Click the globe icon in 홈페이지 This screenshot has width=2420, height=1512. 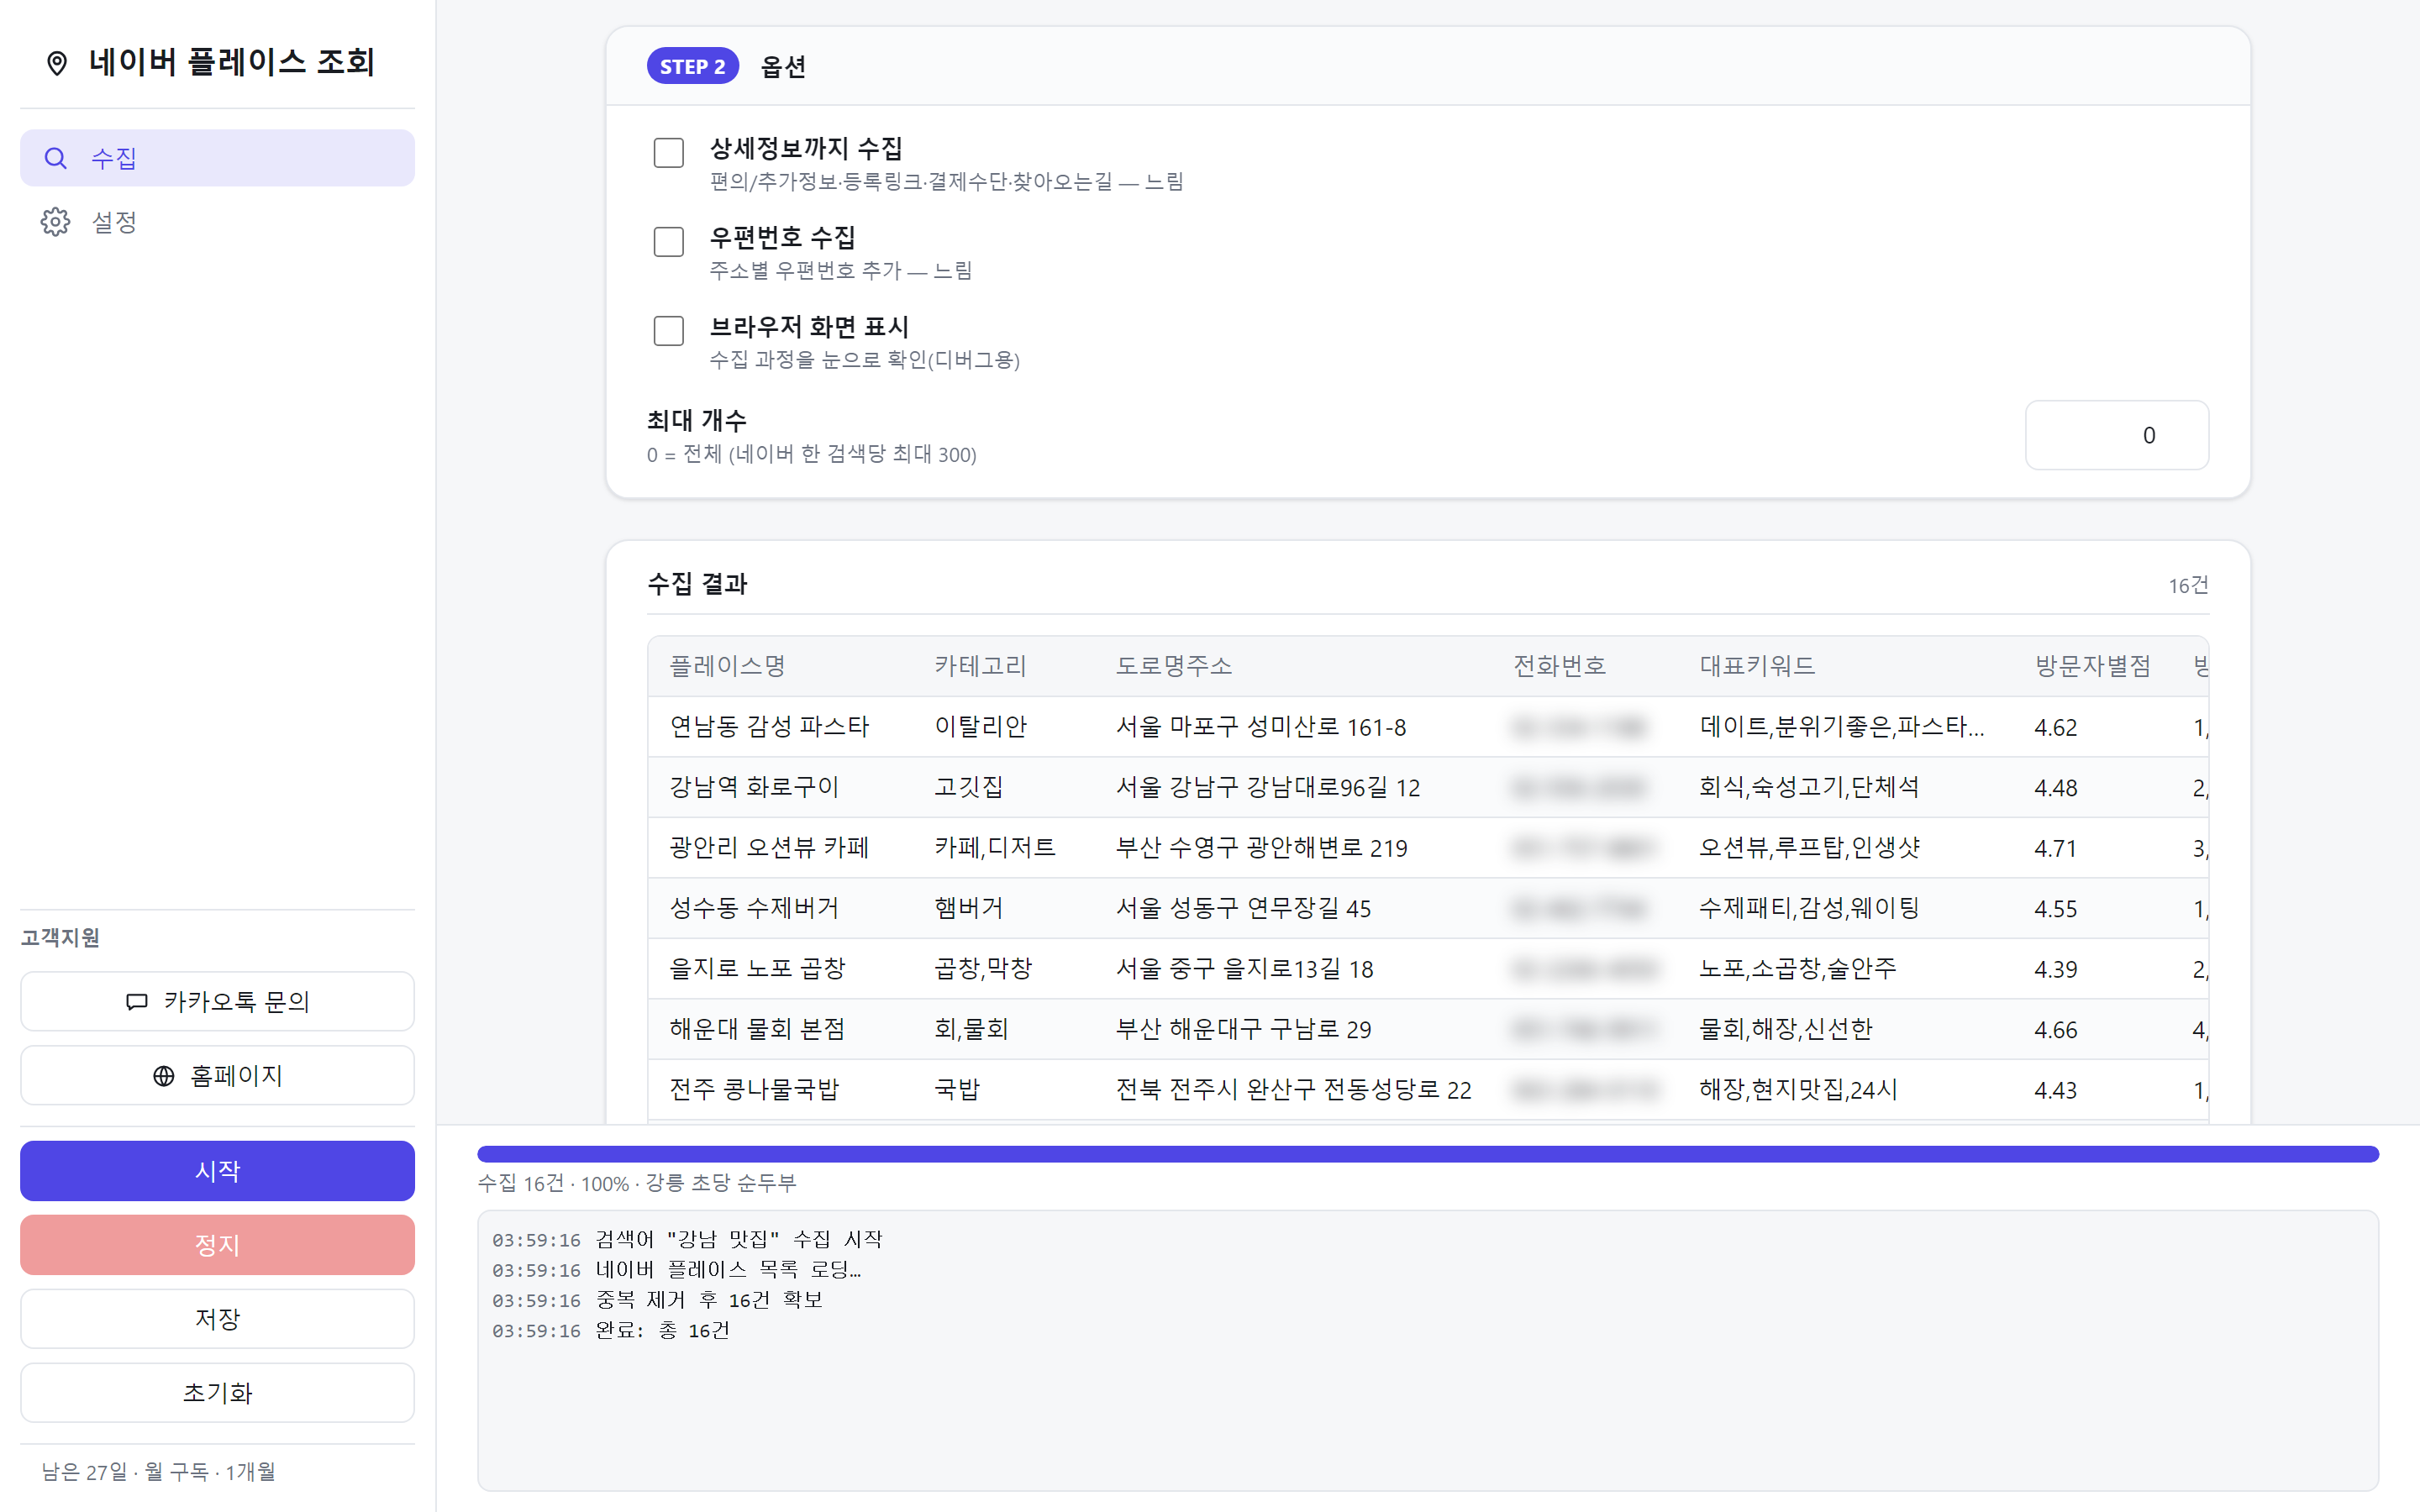click(x=164, y=1076)
